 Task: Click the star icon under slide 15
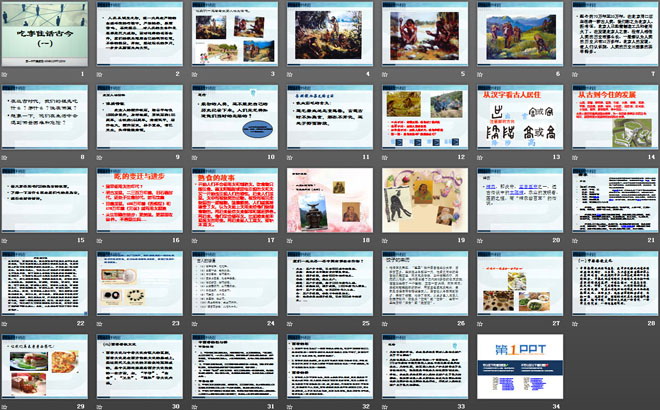tap(5, 241)
